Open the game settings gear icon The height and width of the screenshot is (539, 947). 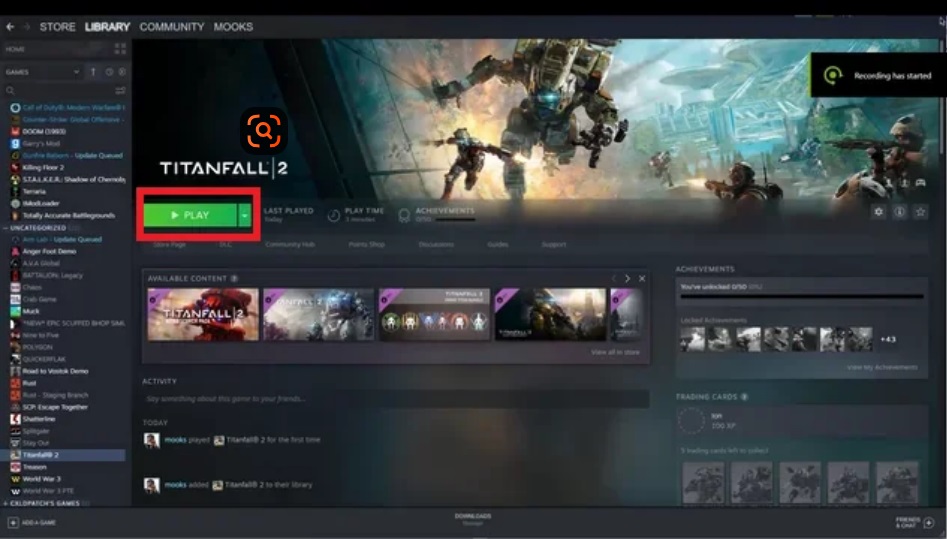coord(878,212)
